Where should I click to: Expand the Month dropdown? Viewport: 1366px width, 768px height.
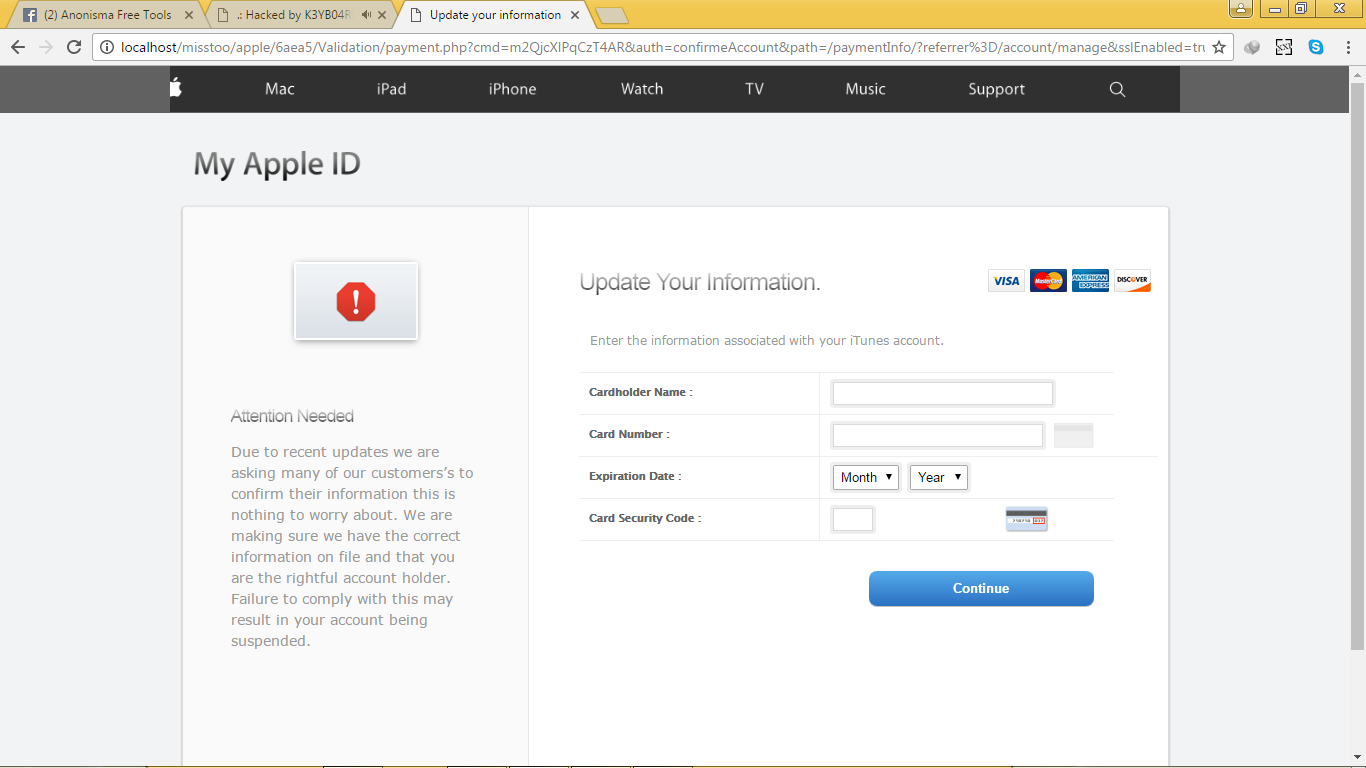tap(866, 477)
